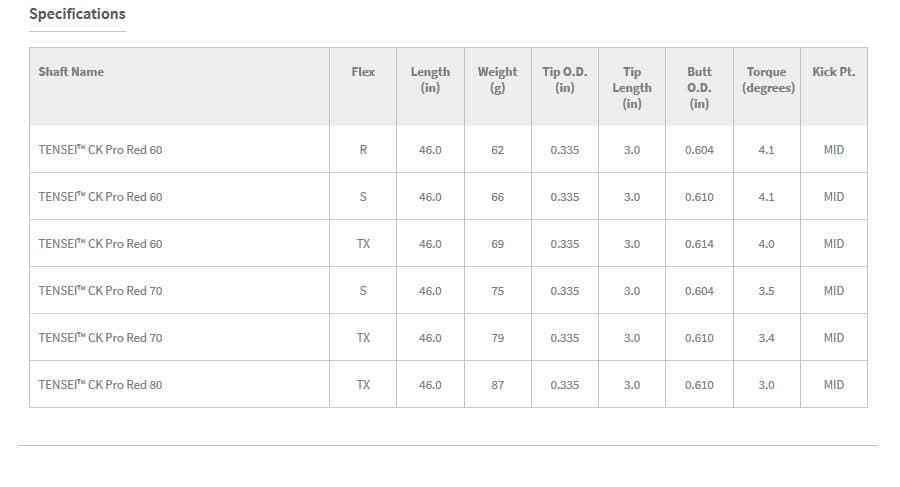Select the Tip O.D. (in) header
Viewport: 900px width, 487px height.
click(565, 80)
